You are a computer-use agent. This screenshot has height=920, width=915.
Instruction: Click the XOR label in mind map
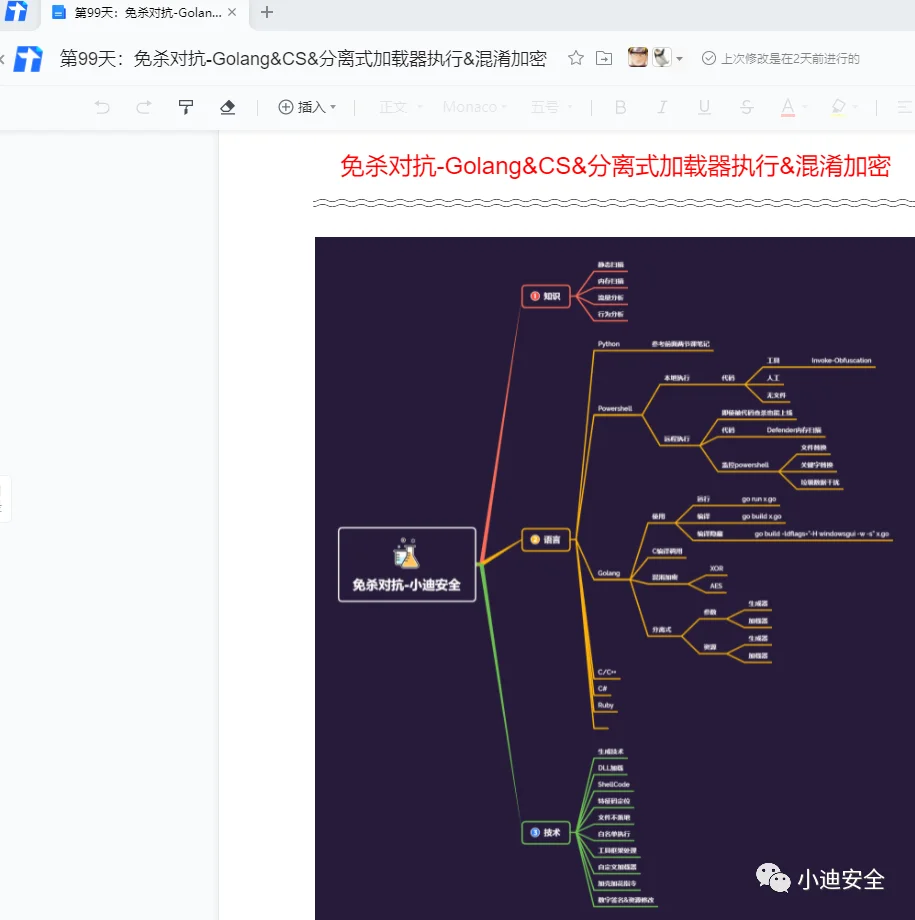click(716, 569)
